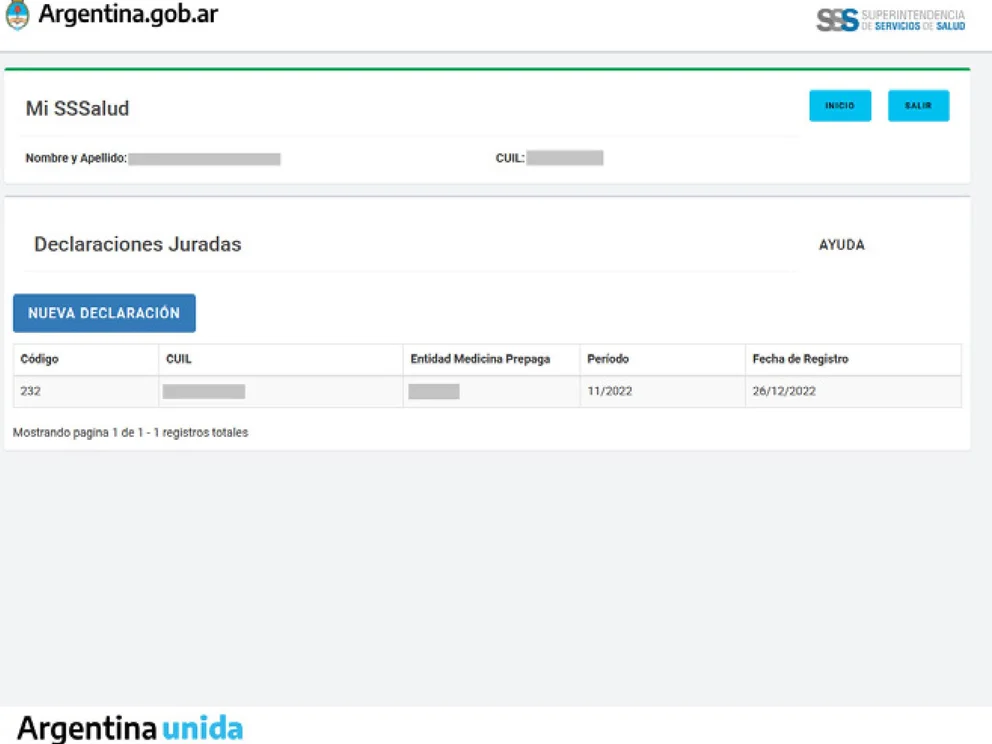Sort the table by Código column
Image resolution: width=992 pixels, height=744 pixels.
click(41, 359)
